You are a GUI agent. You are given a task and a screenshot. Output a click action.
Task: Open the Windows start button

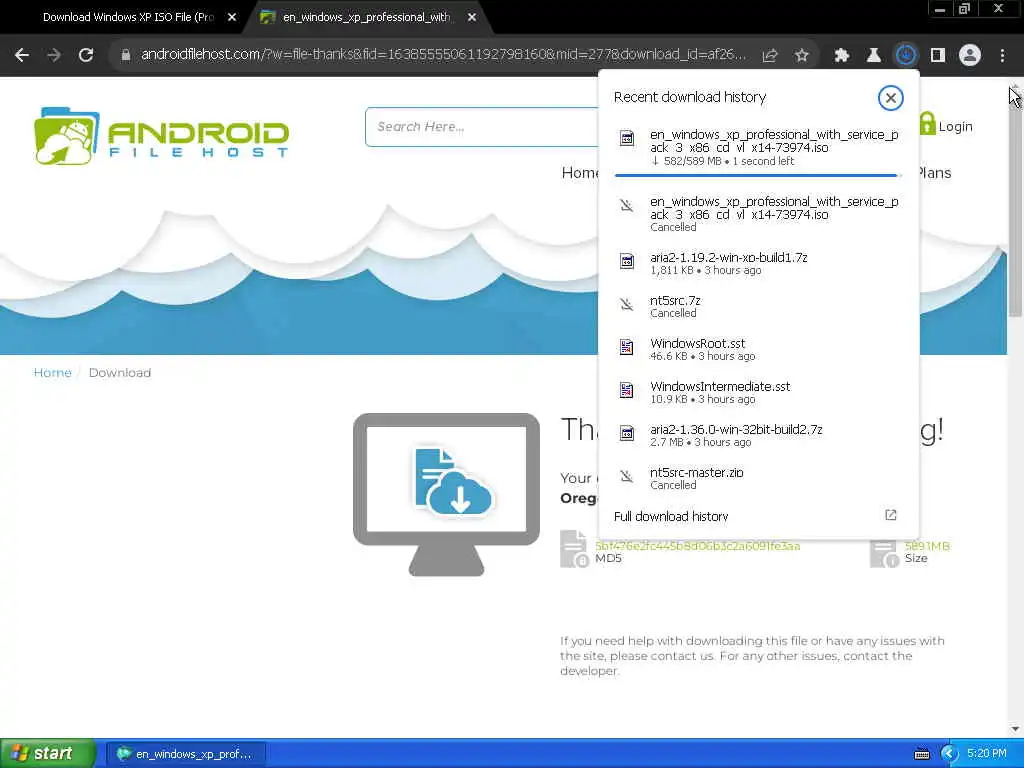pos(47,753)
